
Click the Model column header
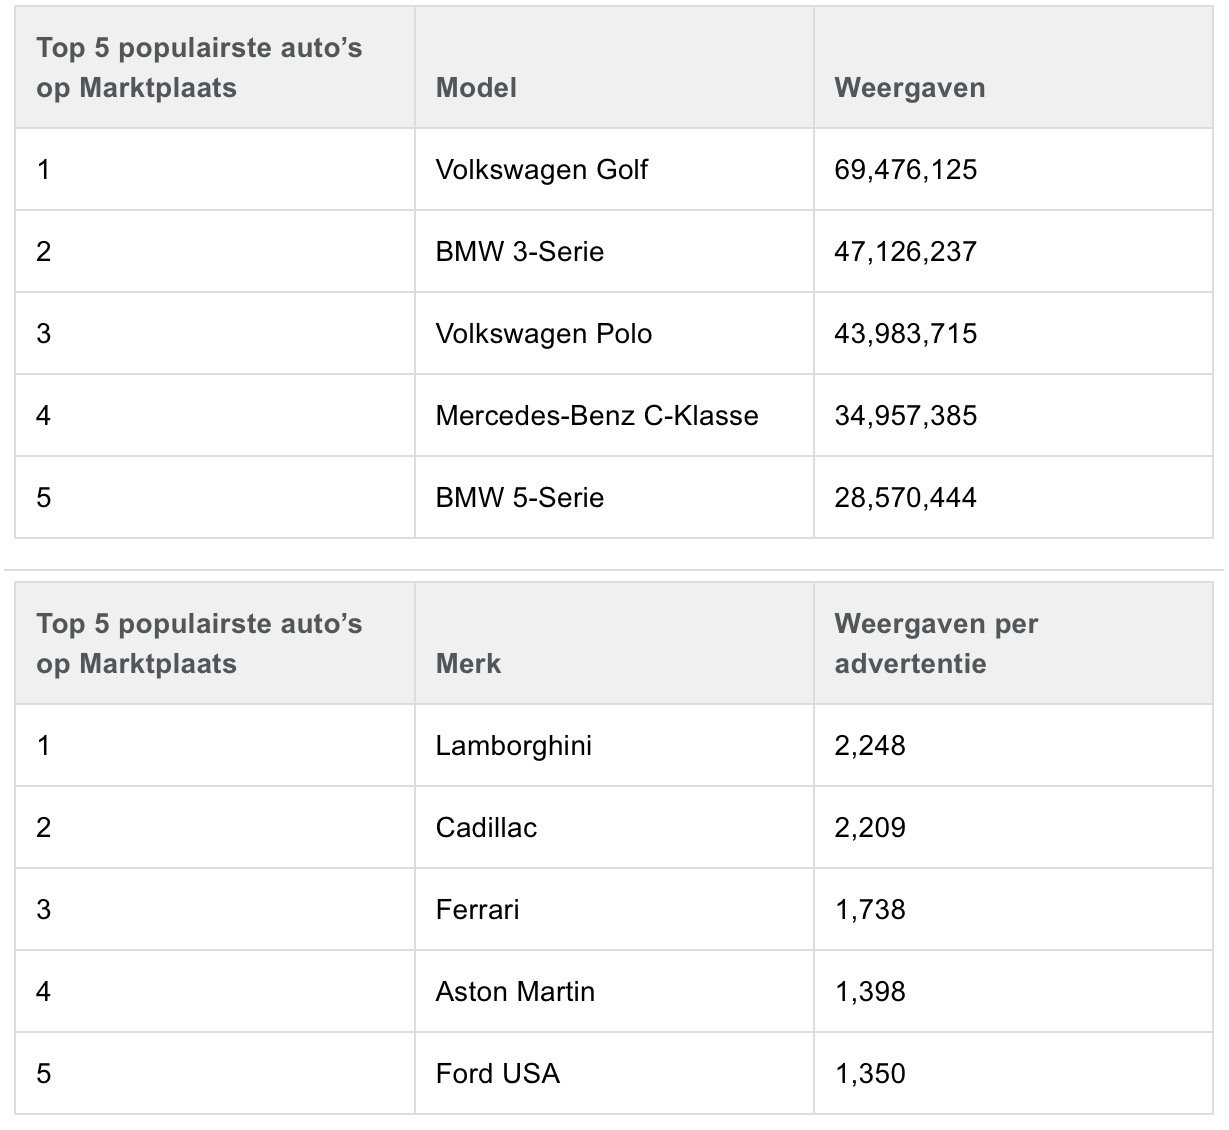tap(476, 88)
